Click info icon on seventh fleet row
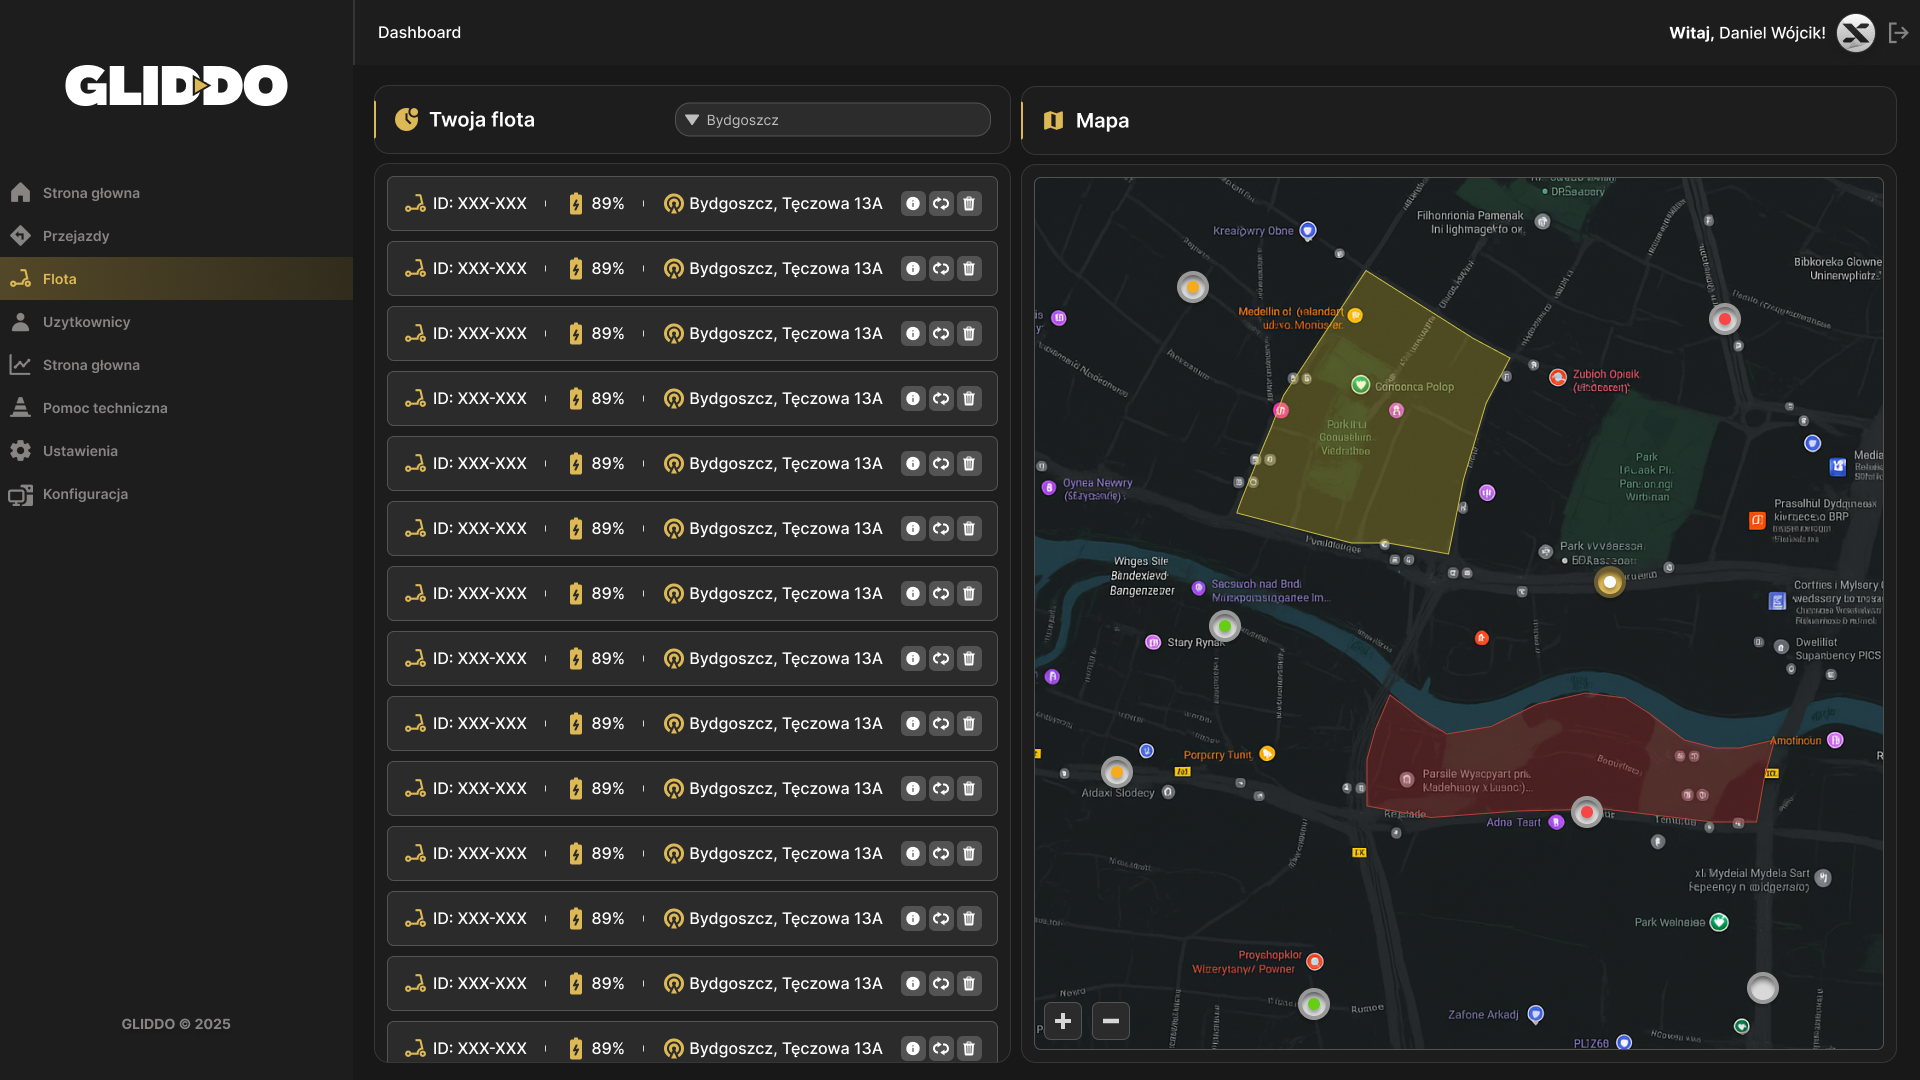 (913, 594)
